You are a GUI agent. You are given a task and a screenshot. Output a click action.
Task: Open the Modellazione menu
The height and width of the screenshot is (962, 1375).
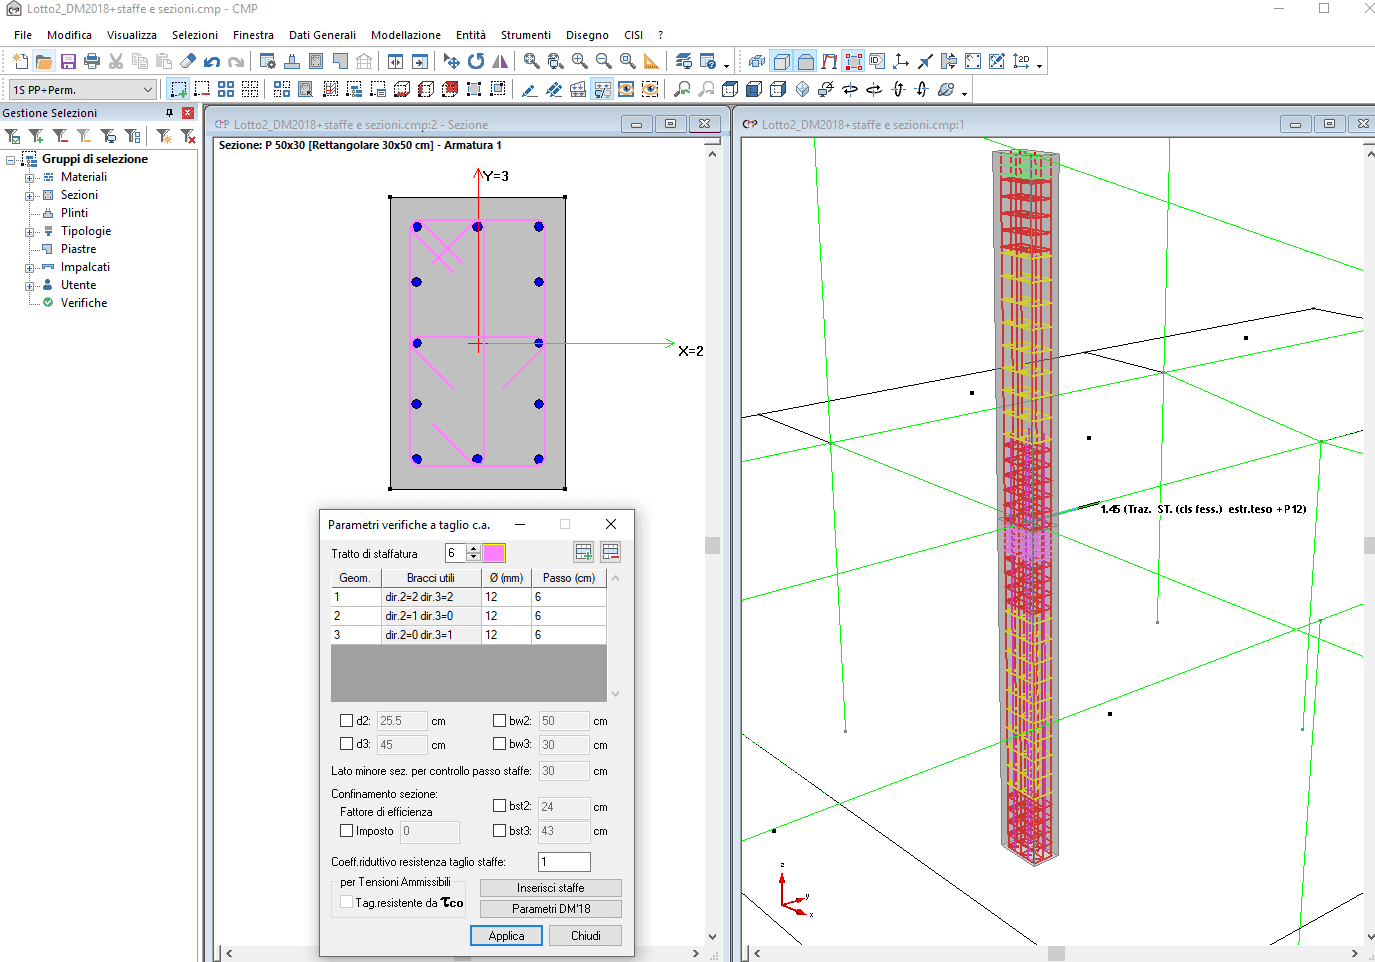(x=405, y=35)
